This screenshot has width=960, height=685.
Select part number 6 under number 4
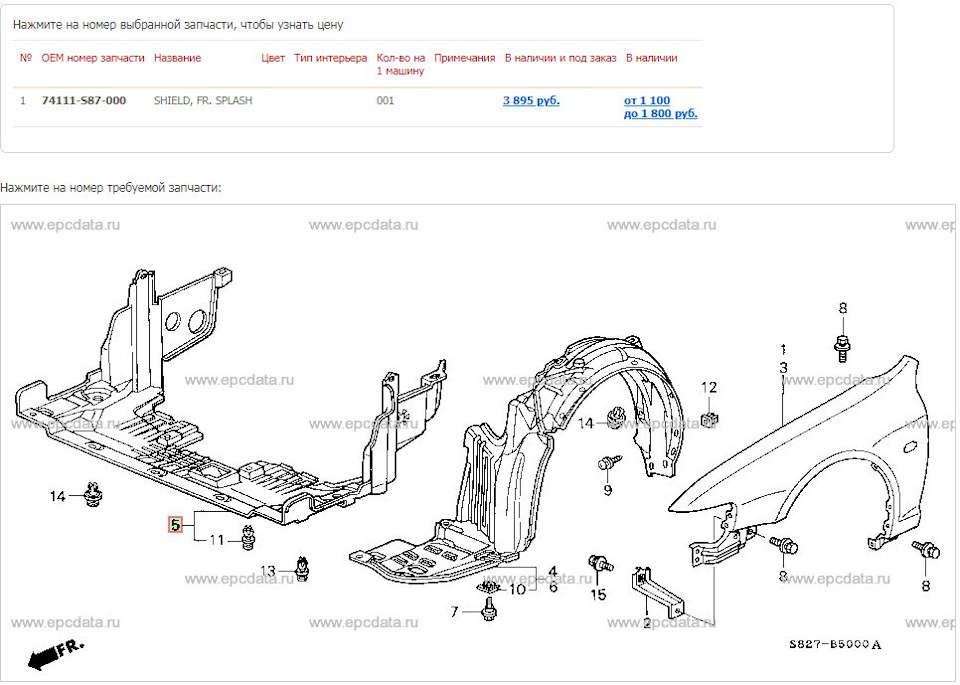pyautogui.click(x=553, y=587)
